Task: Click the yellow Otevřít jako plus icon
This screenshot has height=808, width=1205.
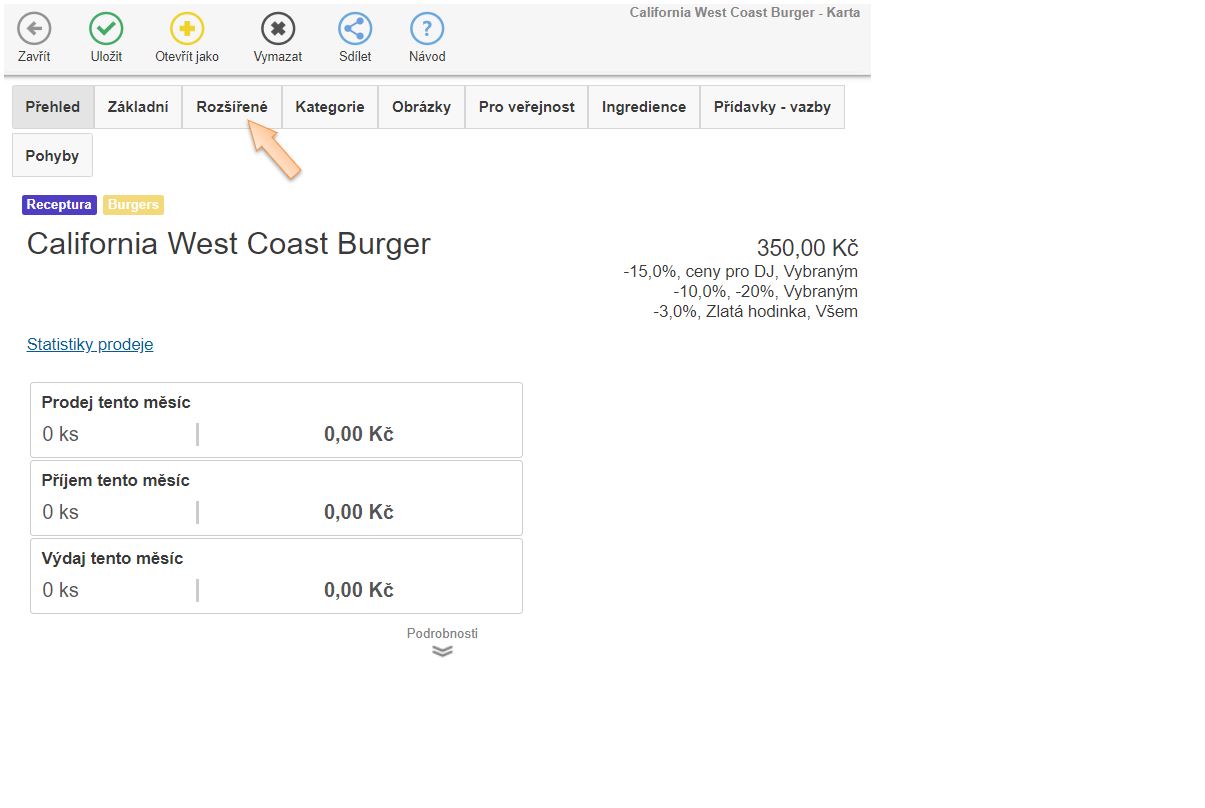Action: point(187,29)
